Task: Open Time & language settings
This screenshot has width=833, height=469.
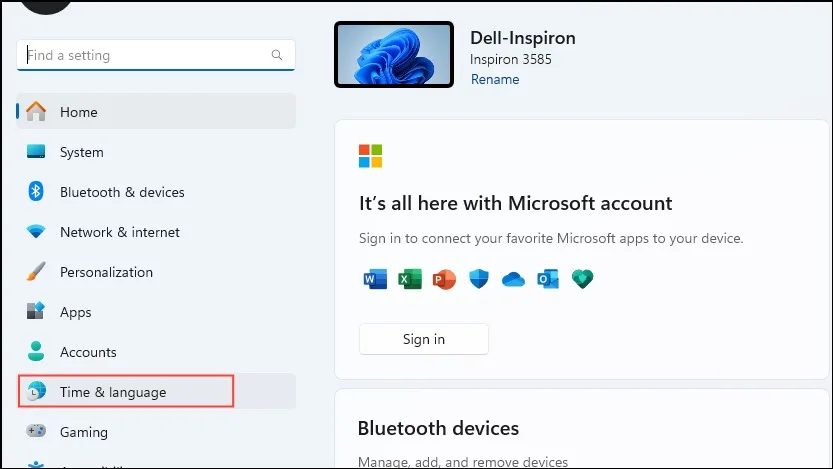Action: pyautogui.click(x=156, y=391)
